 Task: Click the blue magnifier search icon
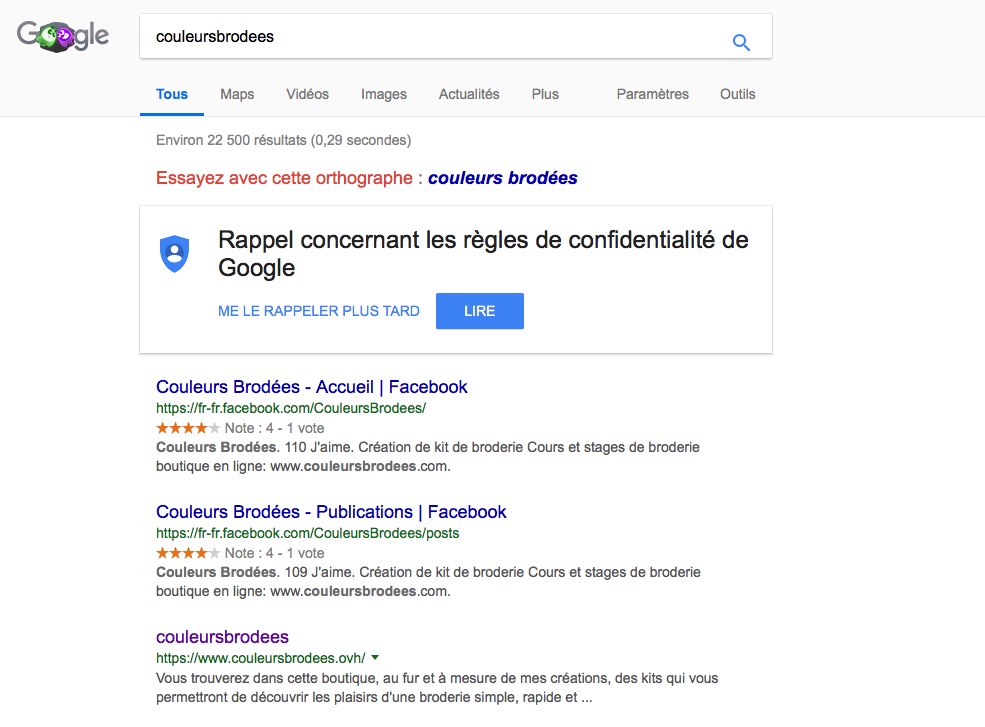tap(741, 42)
